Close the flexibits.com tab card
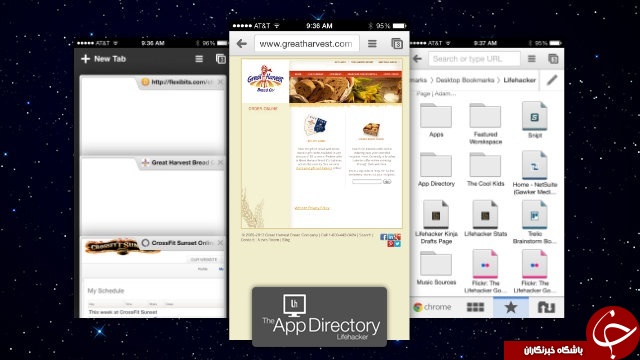Image resolution: width=640 pixels, height=360 pixels. [220, 82]
